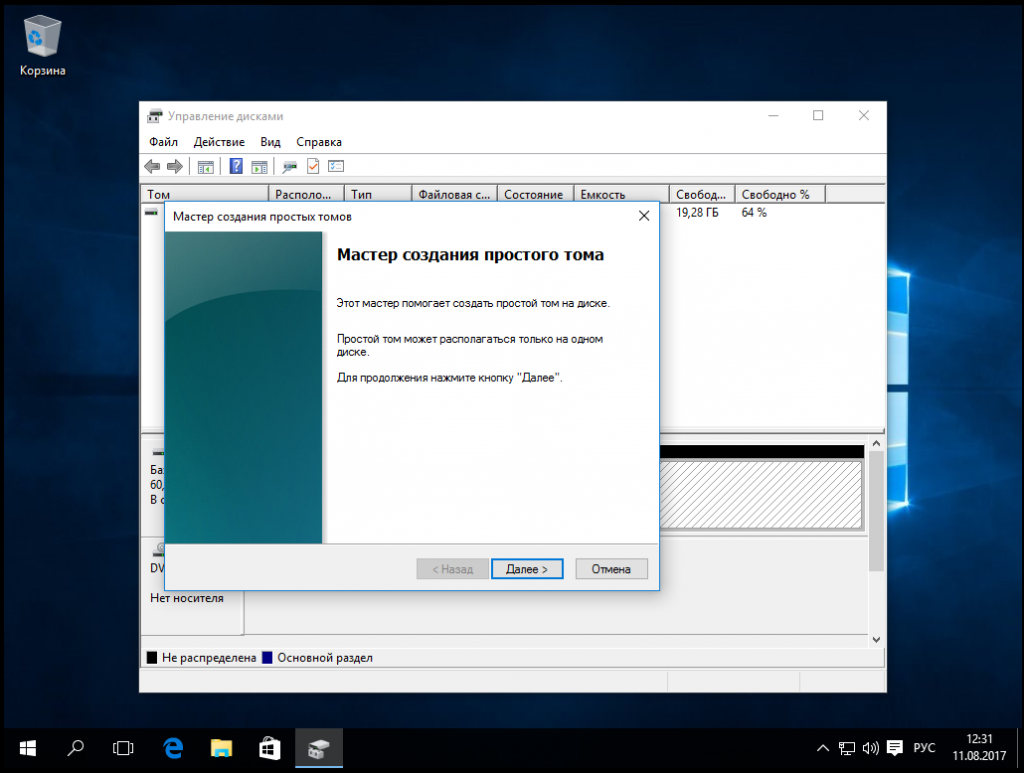Screen dimensions: 1024x773
Task: Click the Back arrow in toolbar
Action: click(152, 166)
